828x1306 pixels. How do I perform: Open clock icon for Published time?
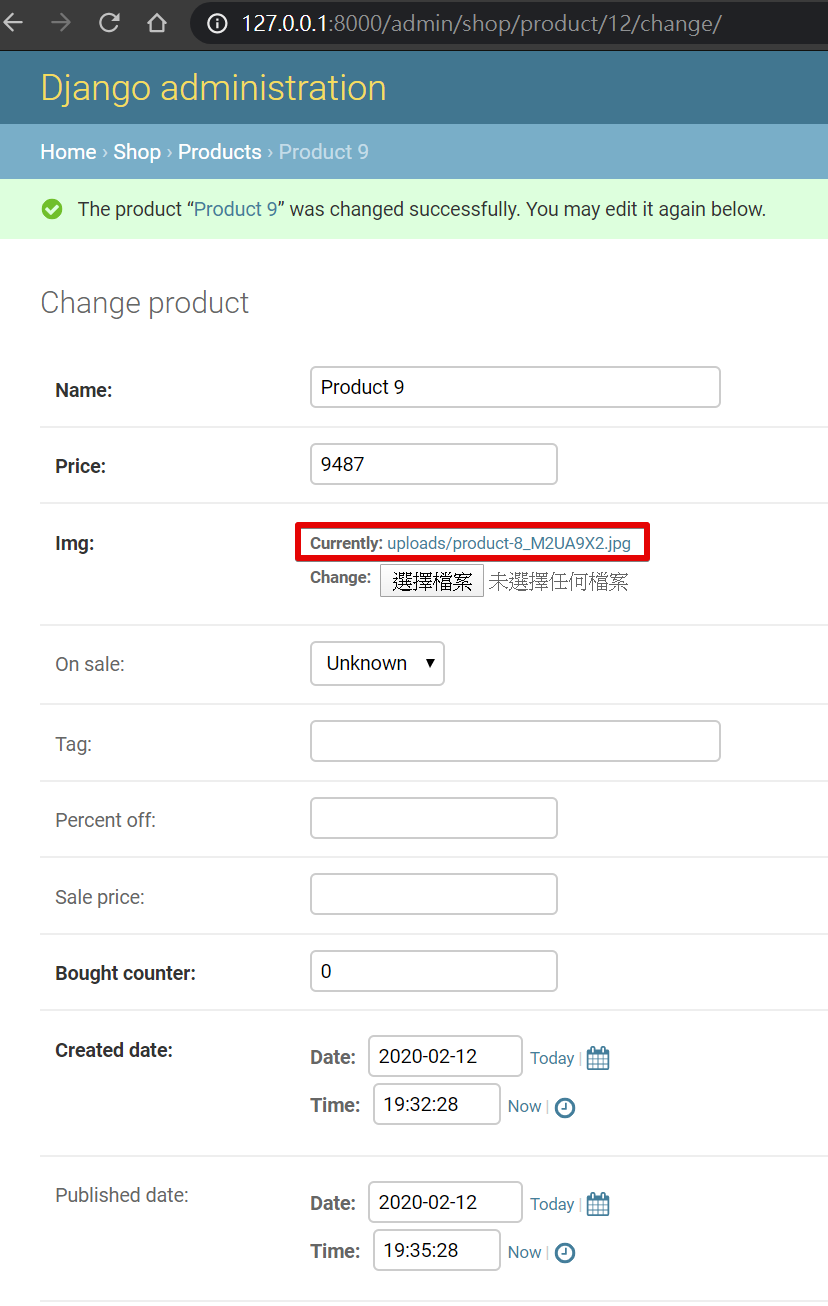[x=565, y=1253]
